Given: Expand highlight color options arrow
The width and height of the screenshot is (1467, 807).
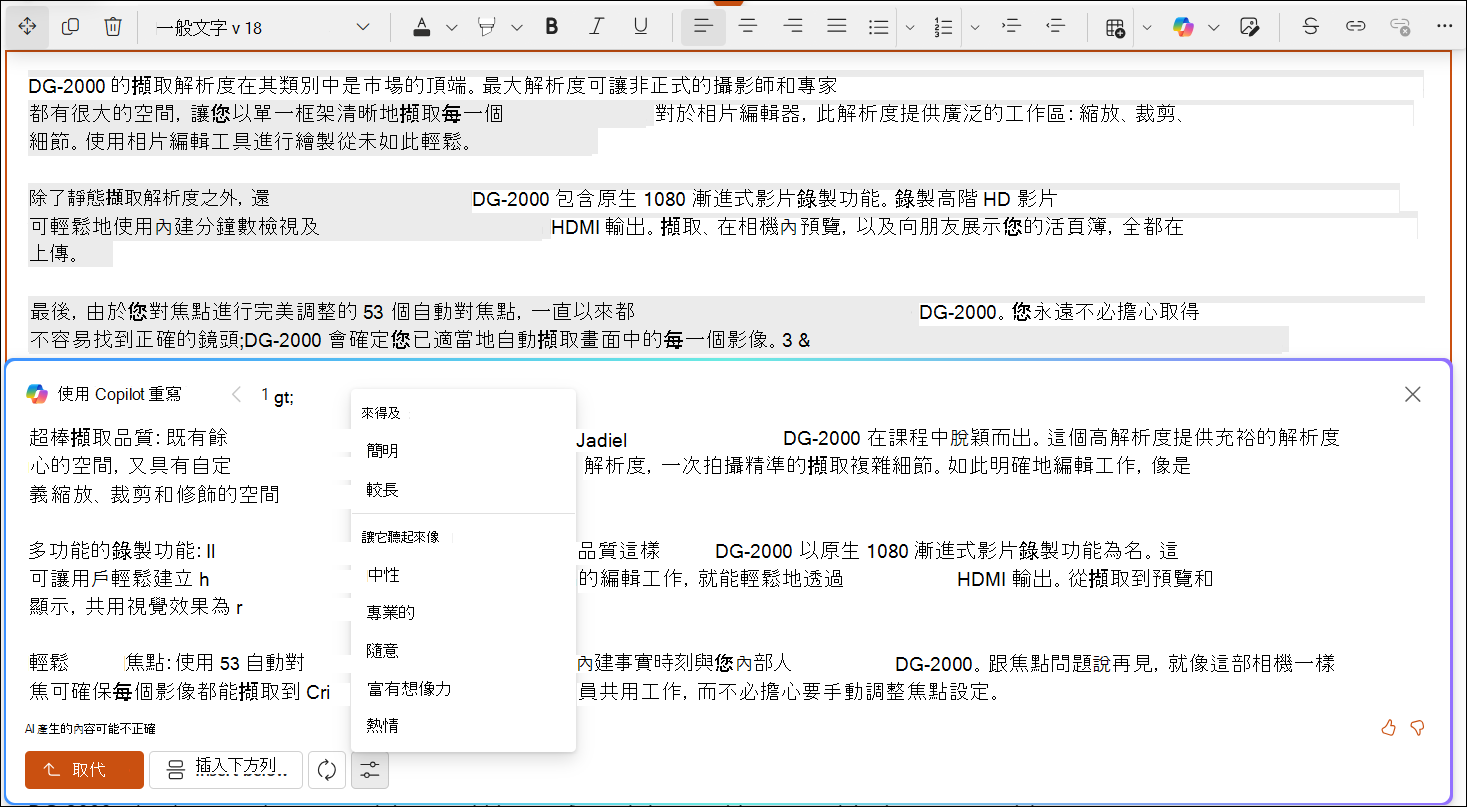Looking at the screenshot, I should (517, 27).
